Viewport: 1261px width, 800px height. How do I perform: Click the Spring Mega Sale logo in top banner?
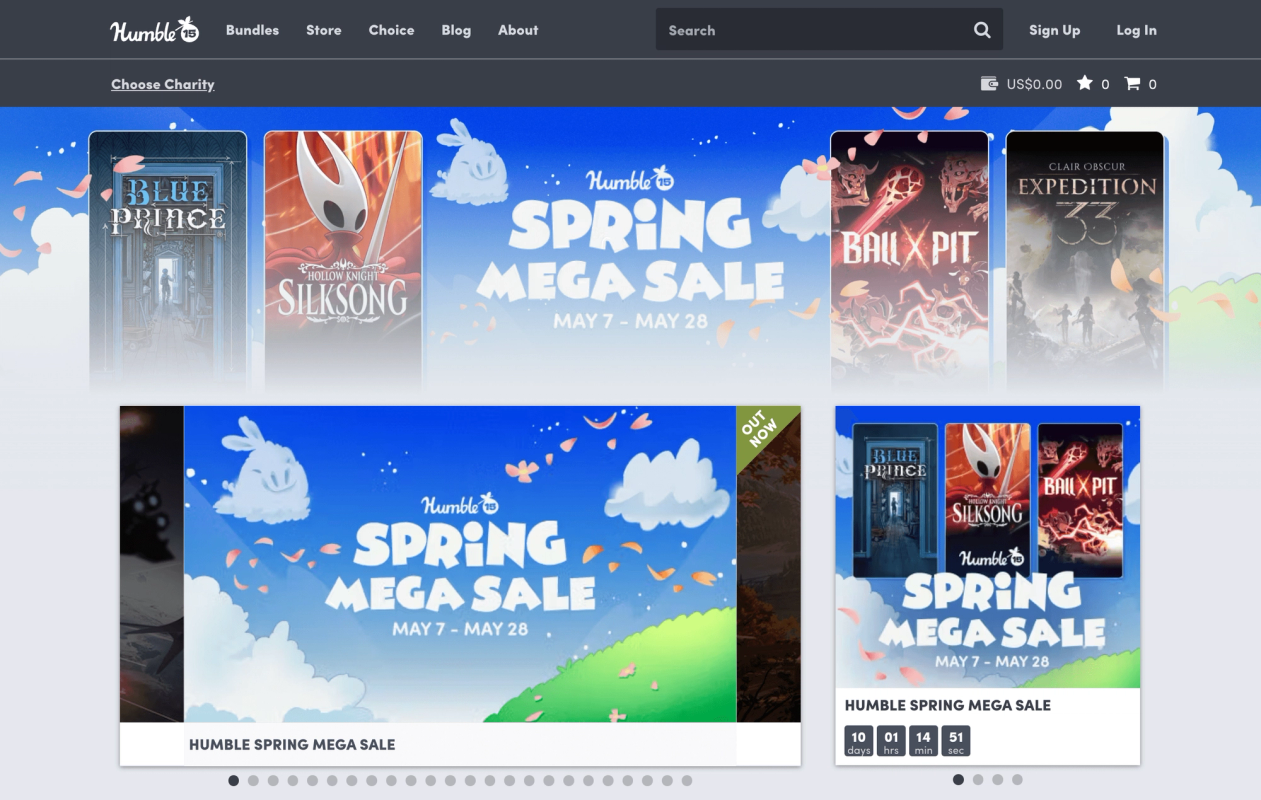pos(630,250)
